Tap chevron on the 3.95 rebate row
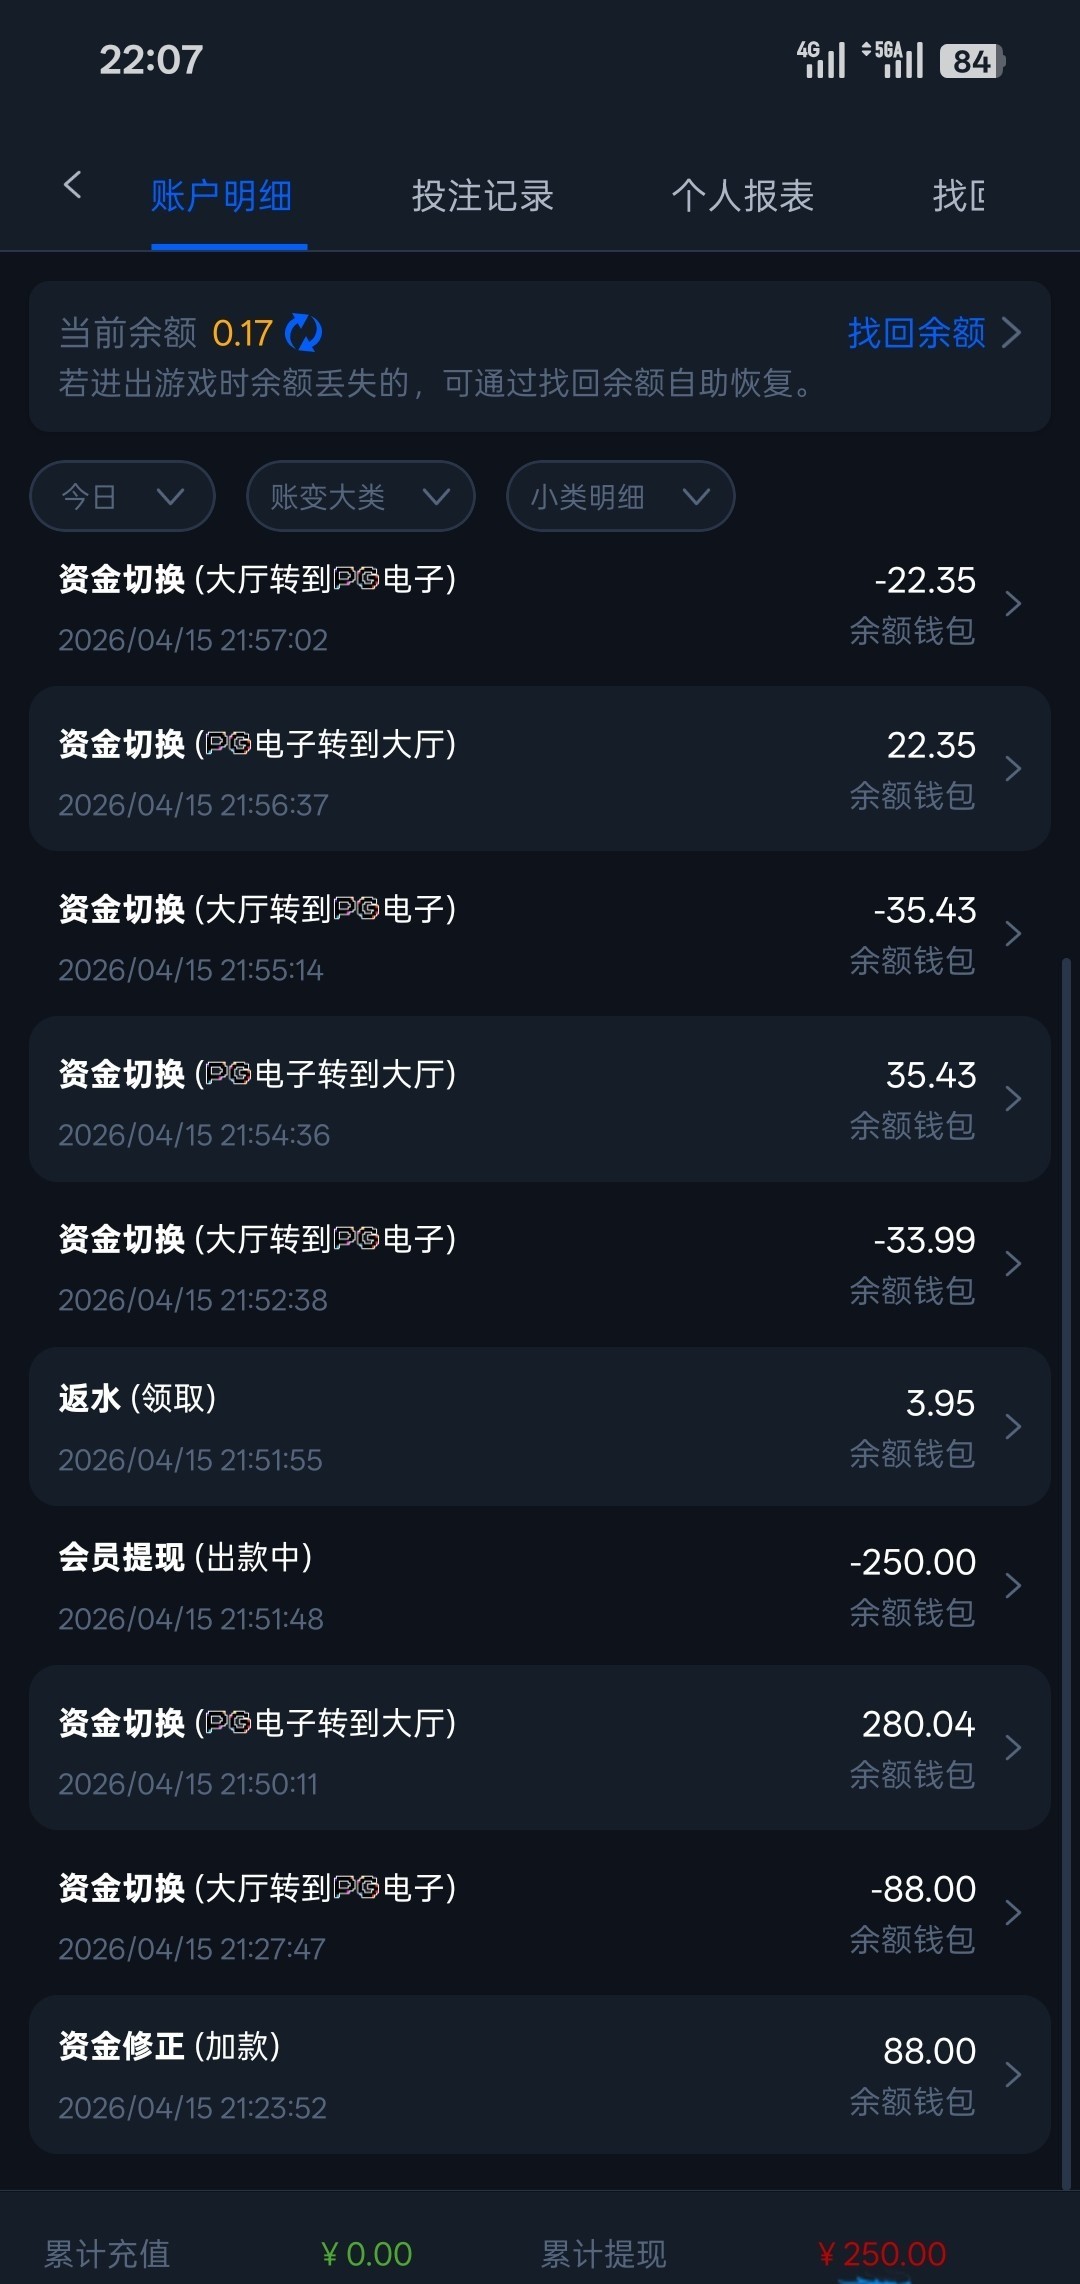The image size is (1080, 2284). 1012,1426
